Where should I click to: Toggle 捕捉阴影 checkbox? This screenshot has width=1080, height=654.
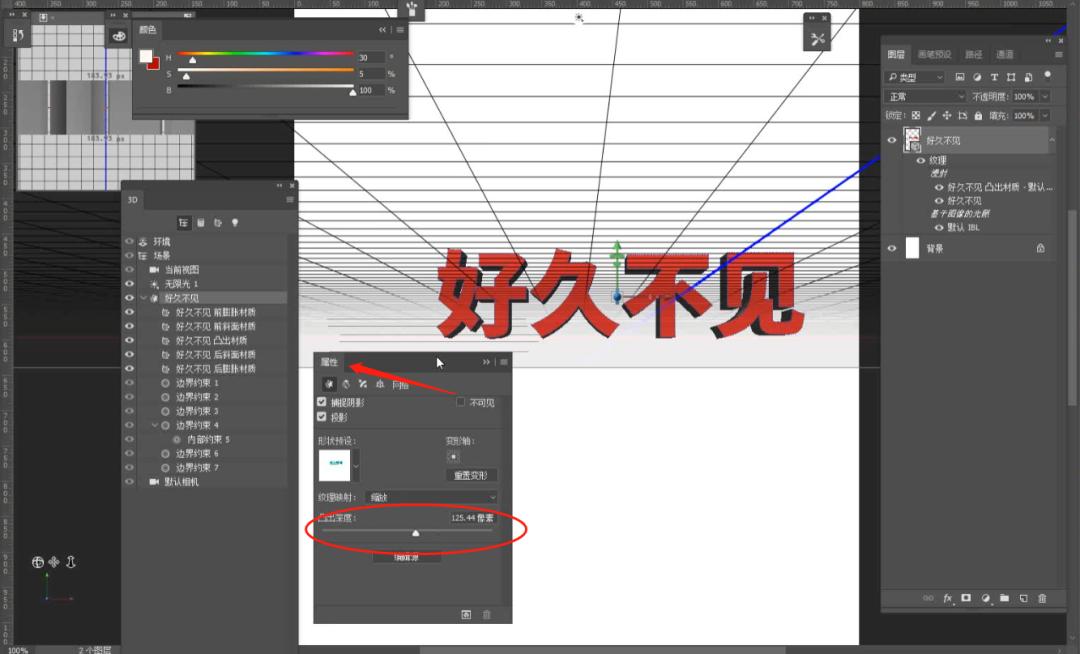tap(322, 402)
